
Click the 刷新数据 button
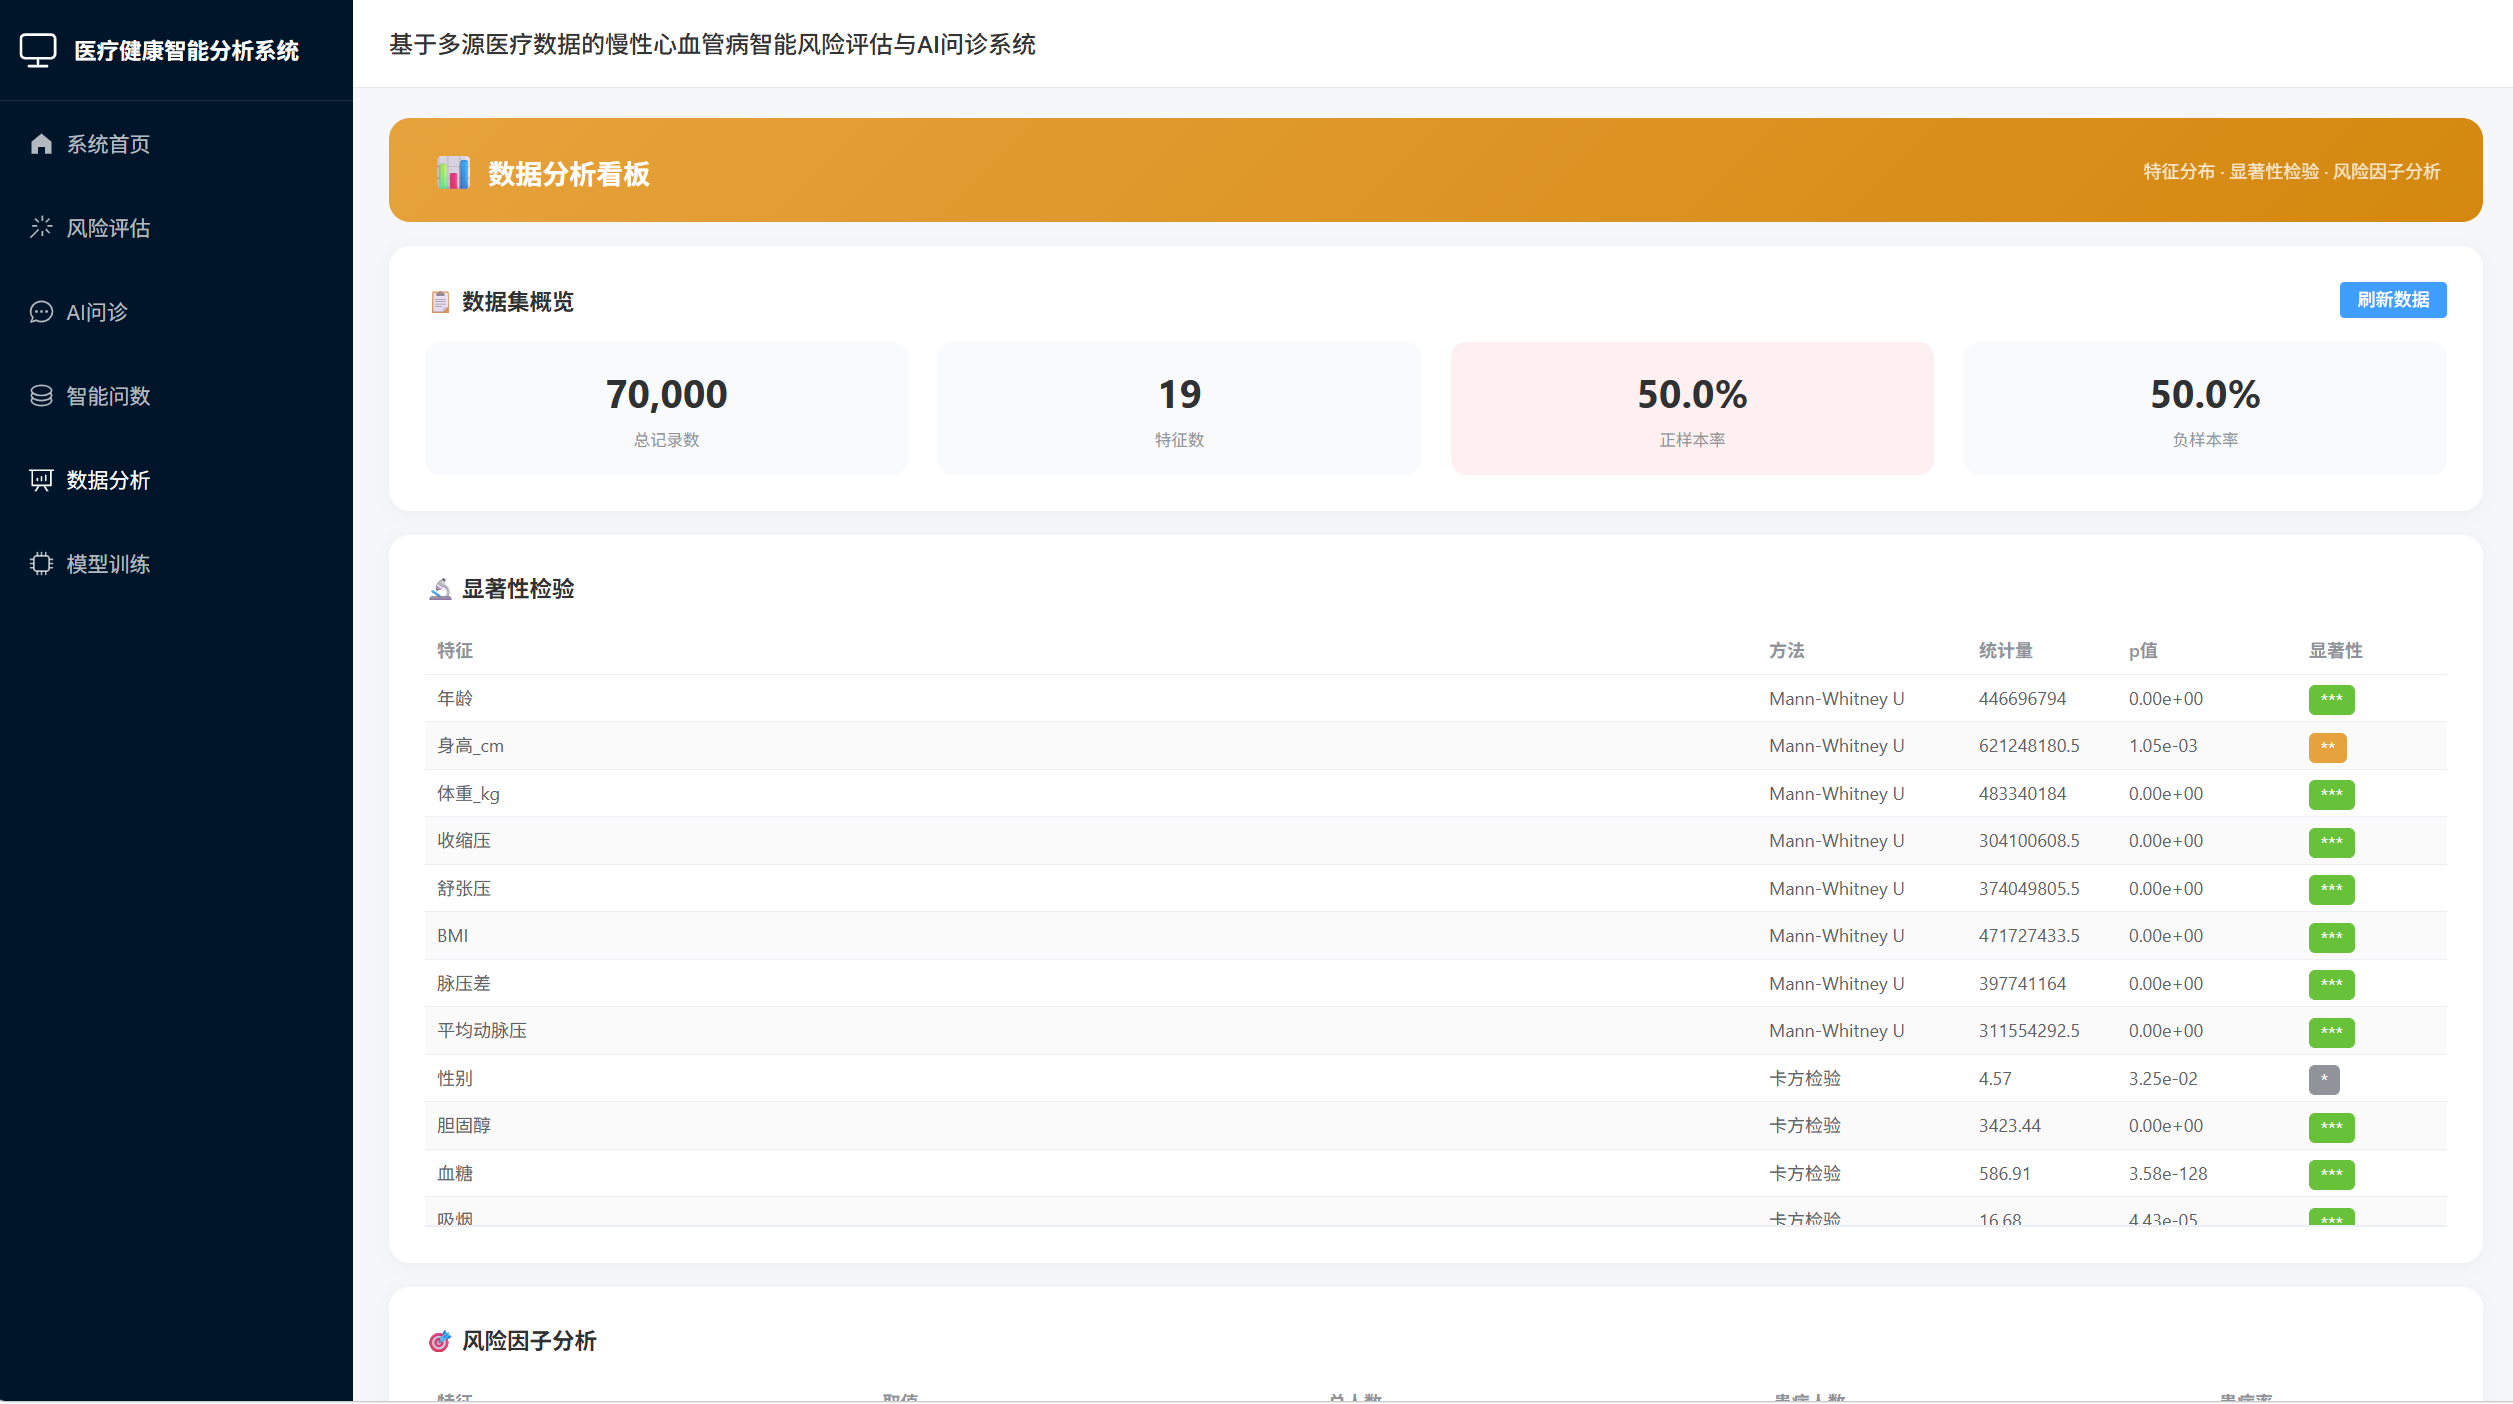pos(2392,300)
